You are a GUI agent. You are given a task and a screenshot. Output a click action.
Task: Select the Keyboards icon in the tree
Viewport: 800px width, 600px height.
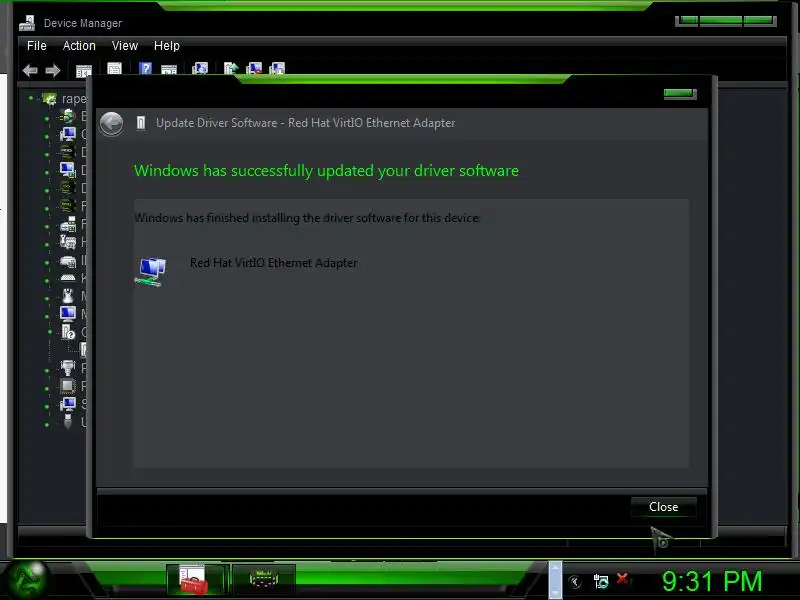tap(68, 278)
